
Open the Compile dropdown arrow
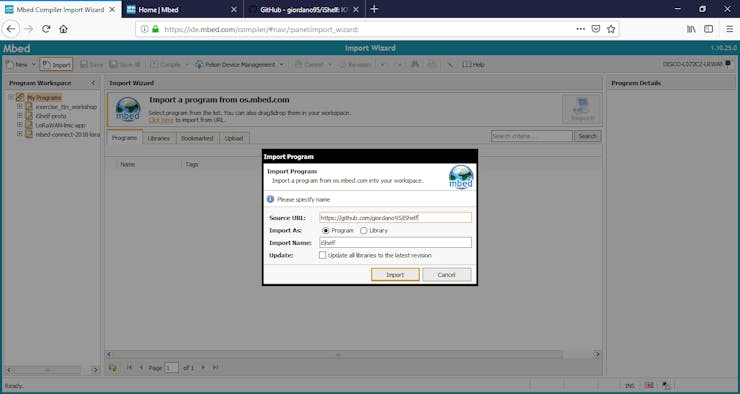(x=186, y=65)
